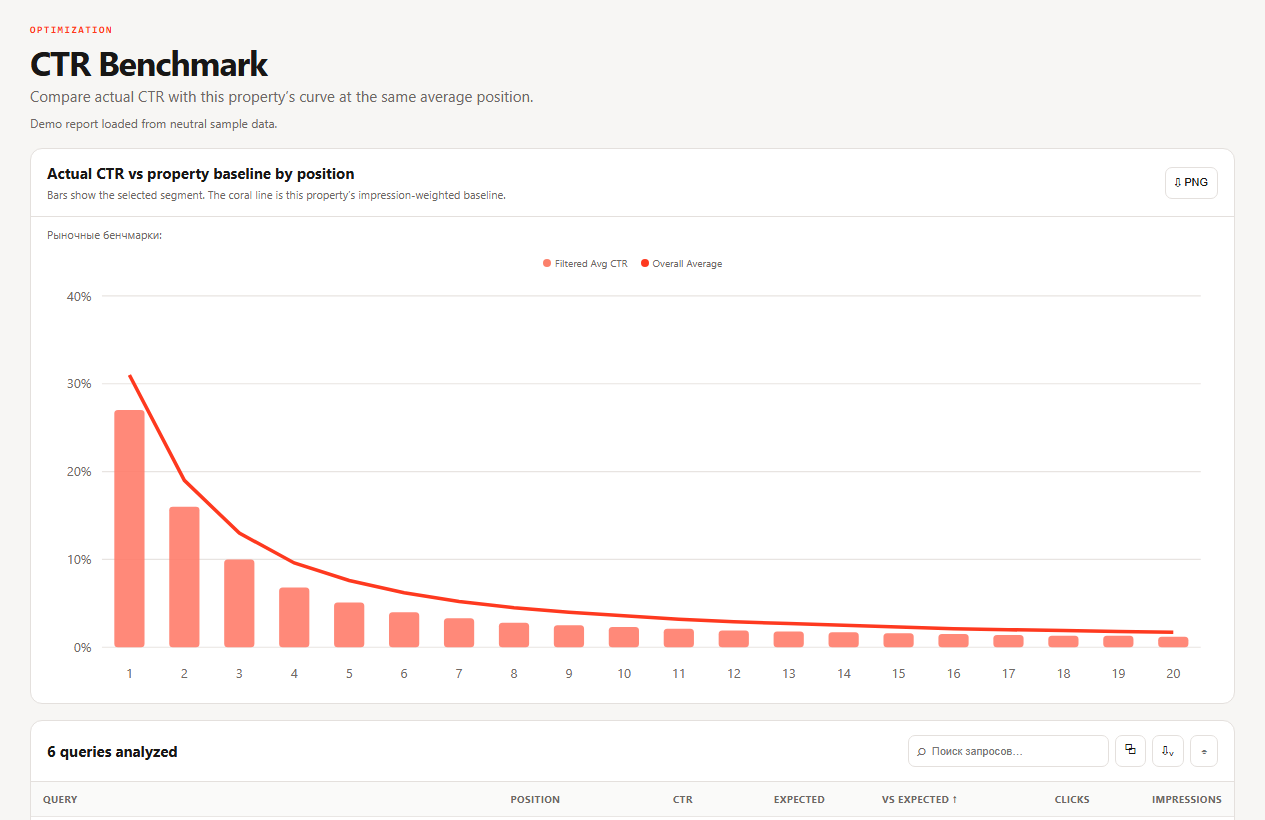Sort by the EXPECTED column header

(799, 800)
